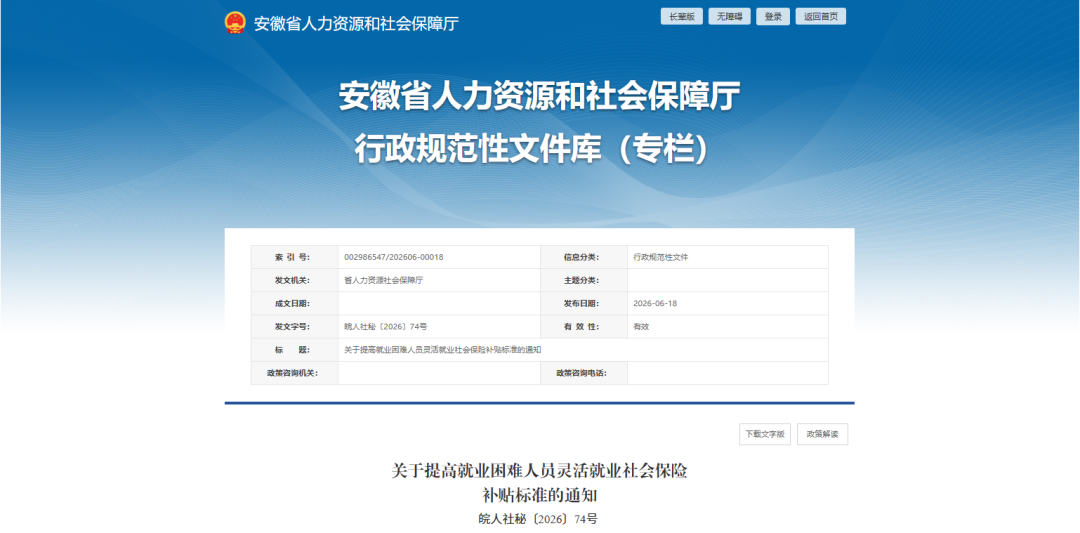Click the 发文字号 label
This screenshot has height=533, width=1080.
[293, 327]
